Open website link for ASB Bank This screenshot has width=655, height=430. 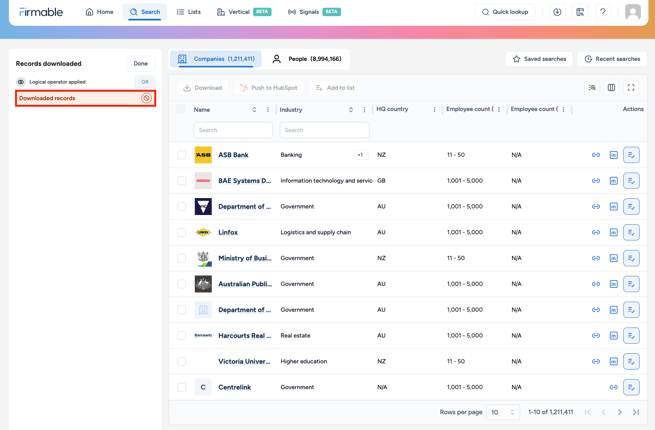(x=596, y=155)
